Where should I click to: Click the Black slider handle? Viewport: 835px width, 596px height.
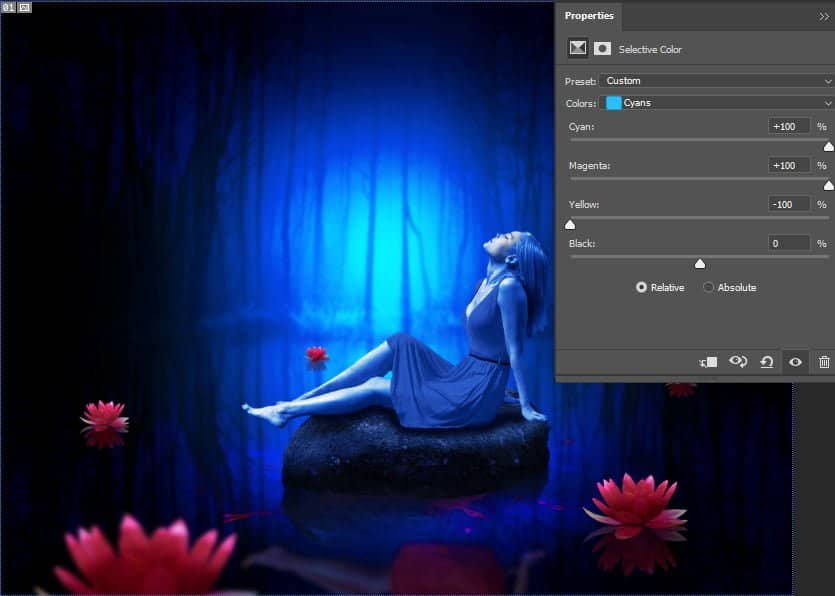click(x=700, y=264)
